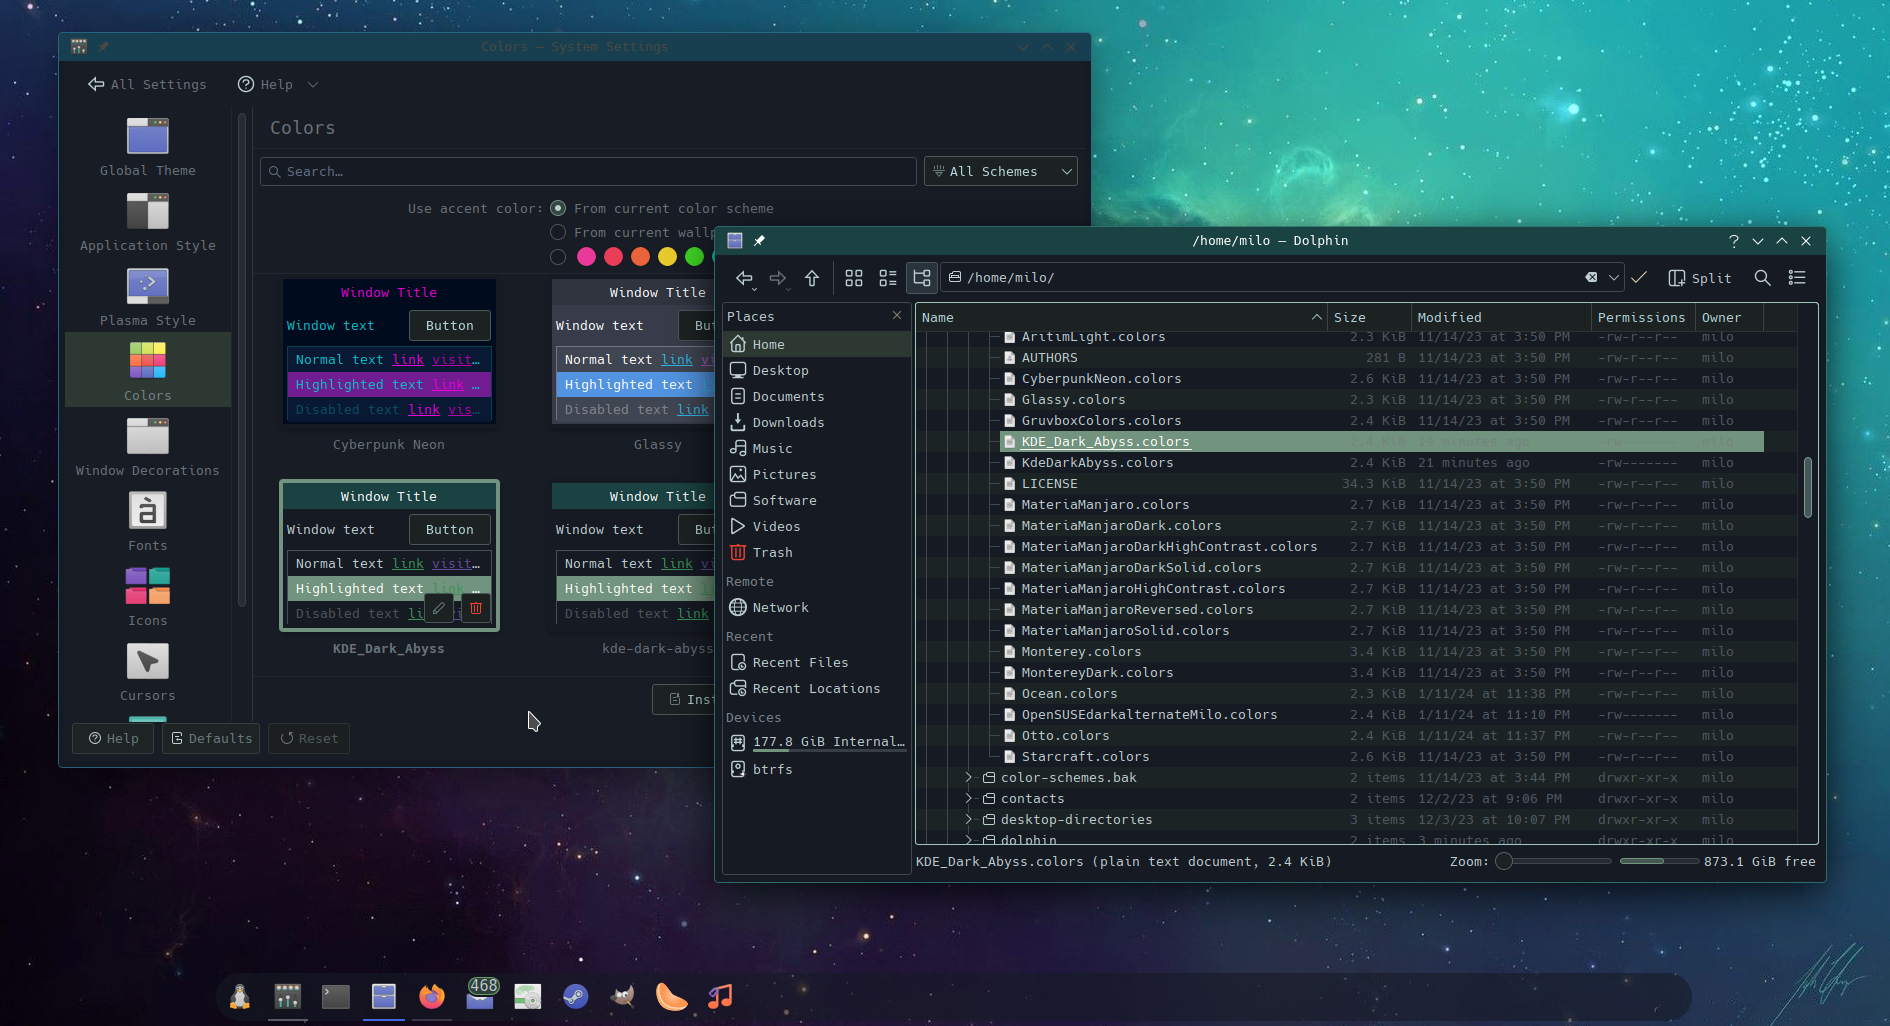Expand the desktop-directories folder
This screenshot has height=1026, width=1890.
coord(968,819)
